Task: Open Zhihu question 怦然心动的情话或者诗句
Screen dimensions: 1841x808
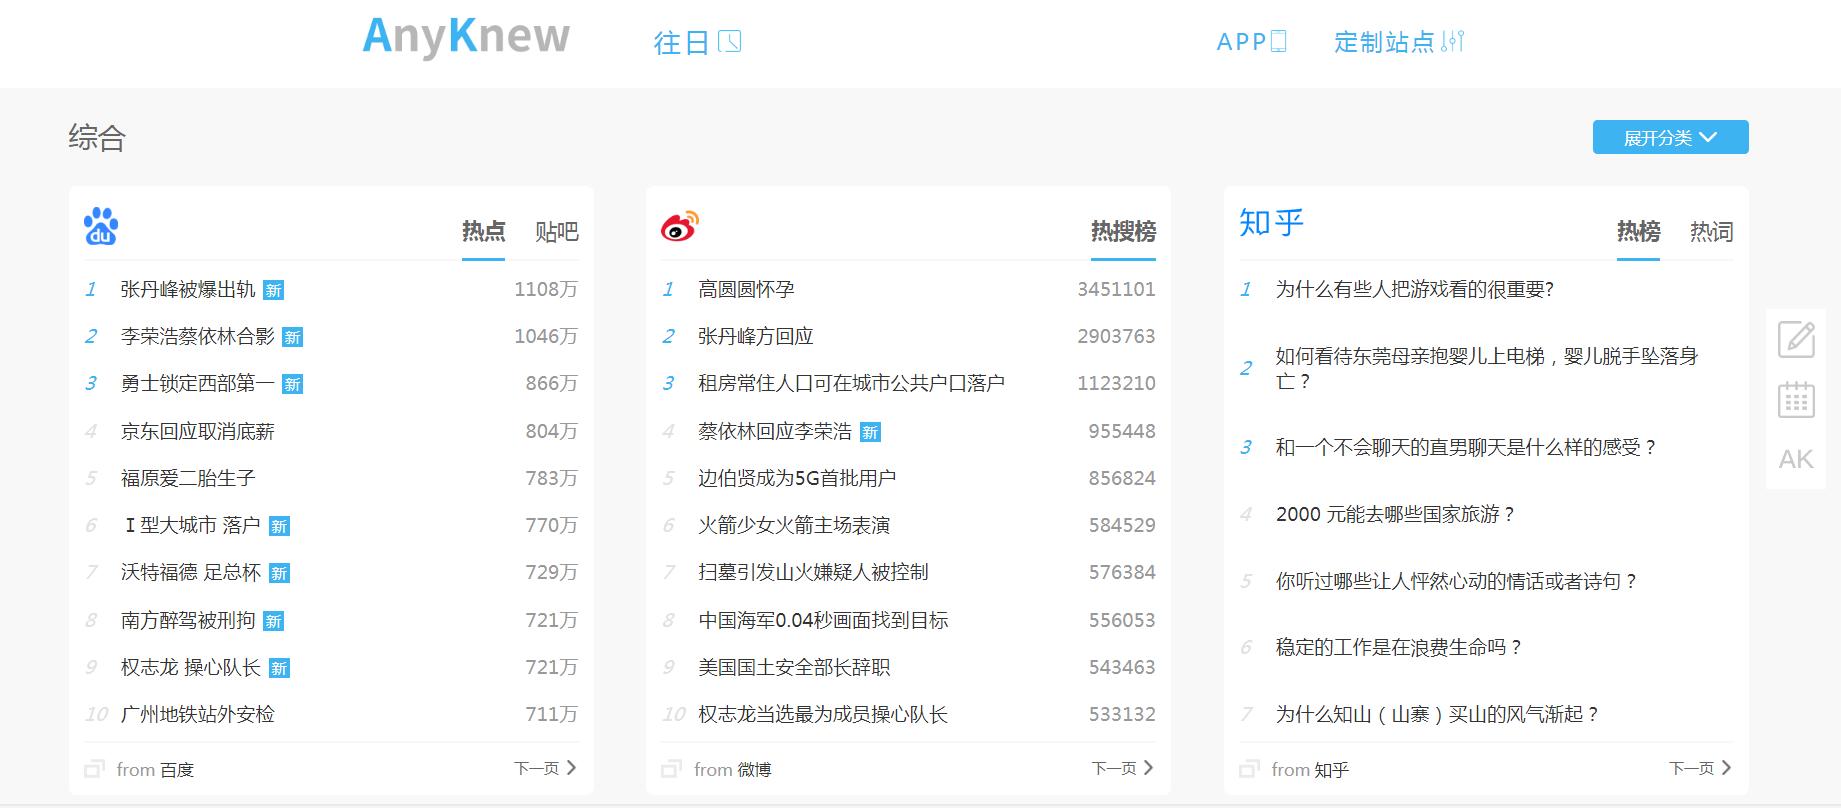Action: coord(1456,581)
